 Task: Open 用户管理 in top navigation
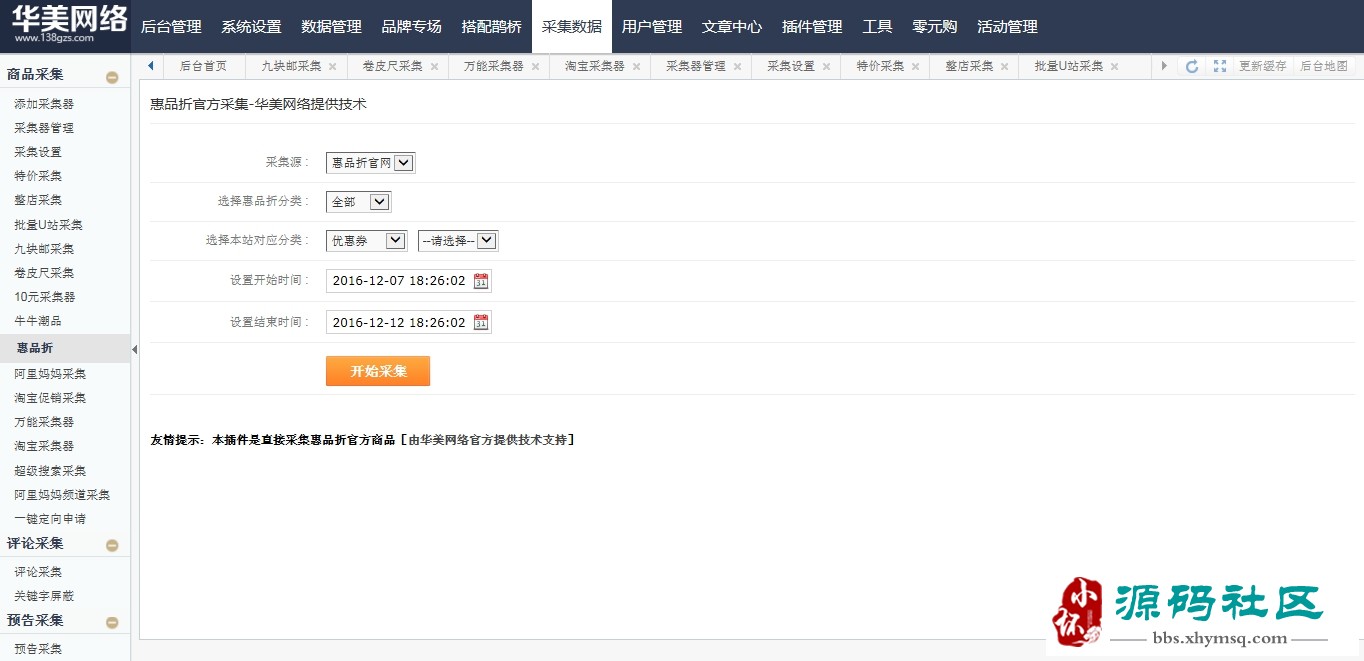[652, 27]
